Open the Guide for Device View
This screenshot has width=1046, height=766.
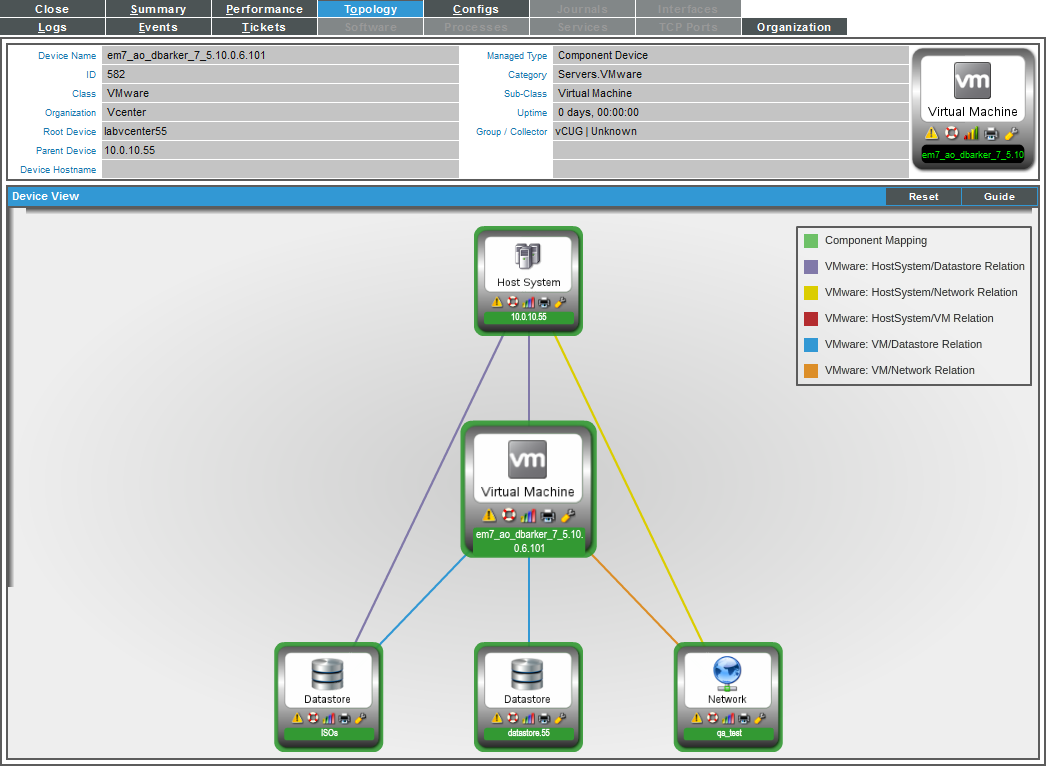click(999, 196)
